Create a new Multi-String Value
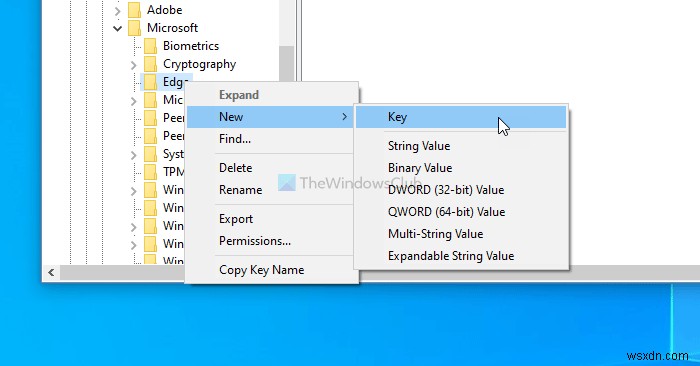The height and width of the screenshot is (366, 700). pos(461,234)
